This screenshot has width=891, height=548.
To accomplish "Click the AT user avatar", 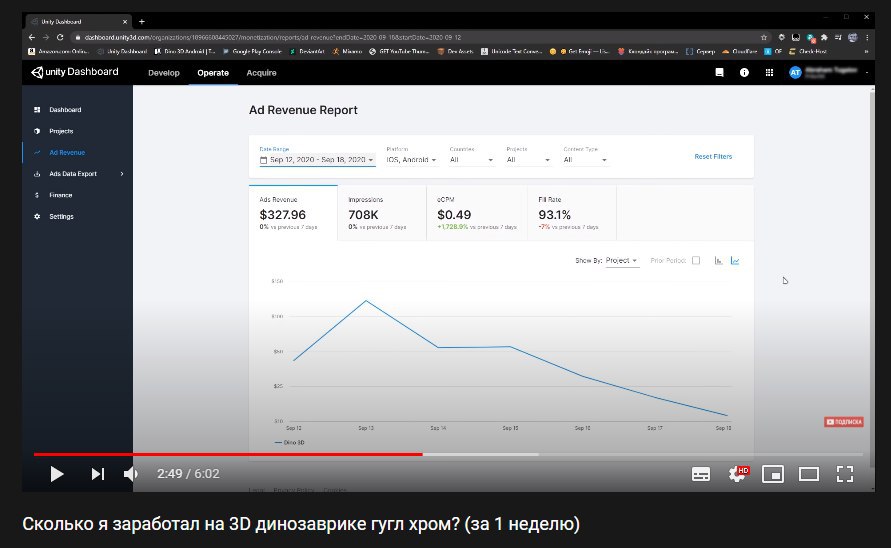I will pyautogui.click(x=795, y=72).
